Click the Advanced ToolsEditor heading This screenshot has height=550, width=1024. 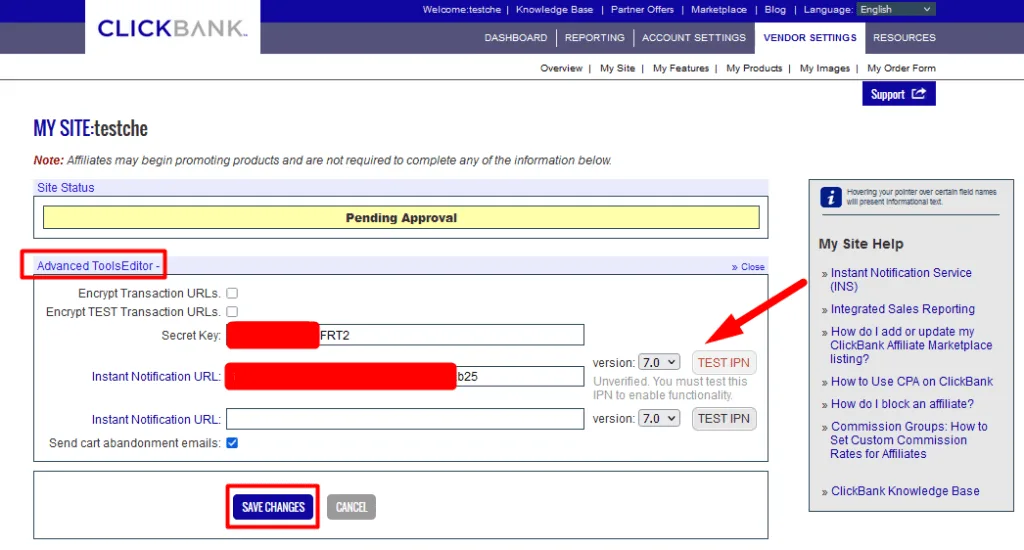pyautogui.click(x=98, y=266)
